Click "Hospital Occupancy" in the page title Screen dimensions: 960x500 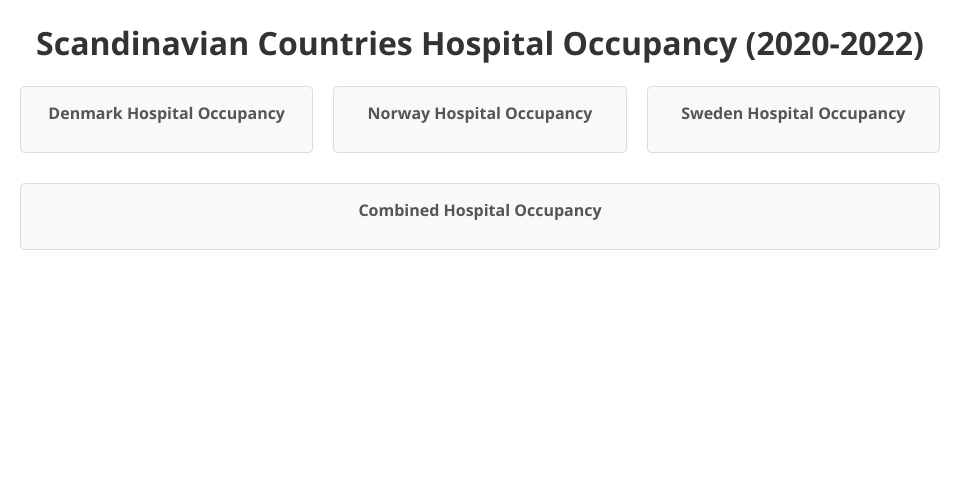[578, 45]
